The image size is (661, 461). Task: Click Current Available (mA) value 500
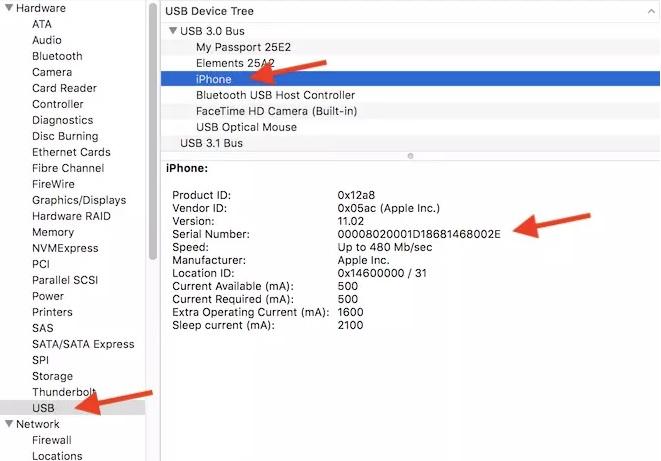pos(347,287)
